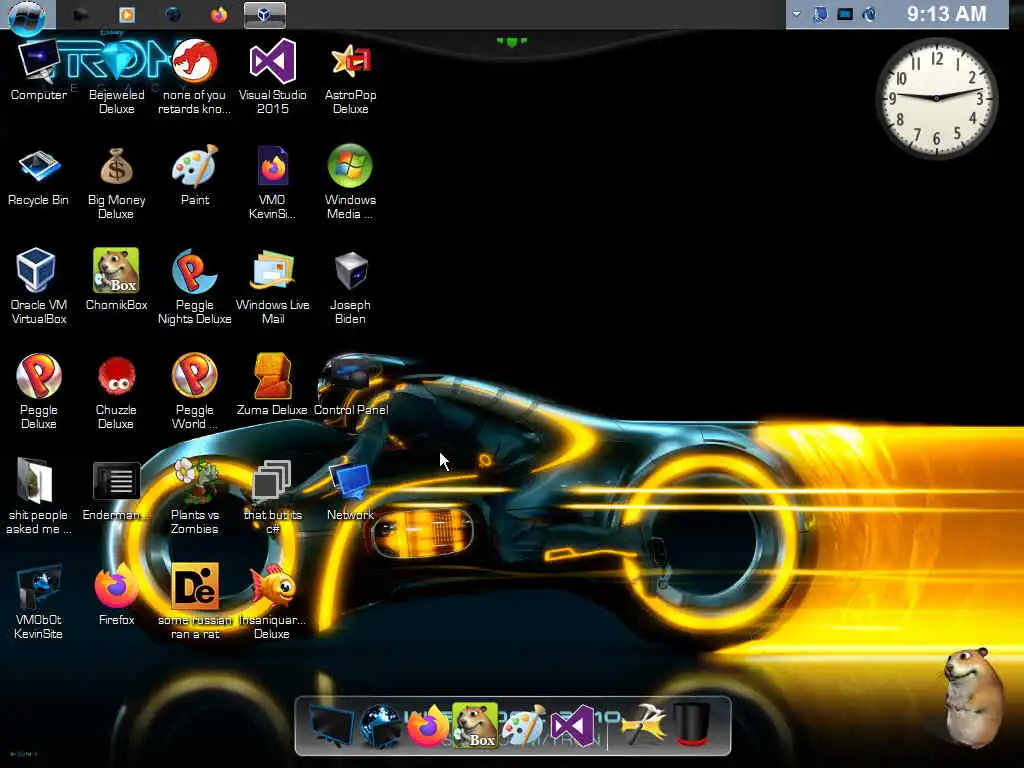This screenshot has width=1024, height=768.
Task: Open the Network desktop icon
Action: [350, 491]
